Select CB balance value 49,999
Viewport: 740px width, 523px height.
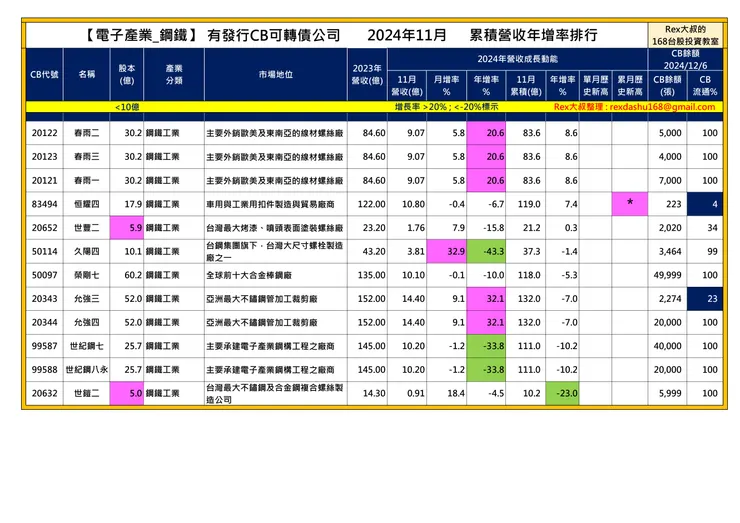[x=667, y=275]
